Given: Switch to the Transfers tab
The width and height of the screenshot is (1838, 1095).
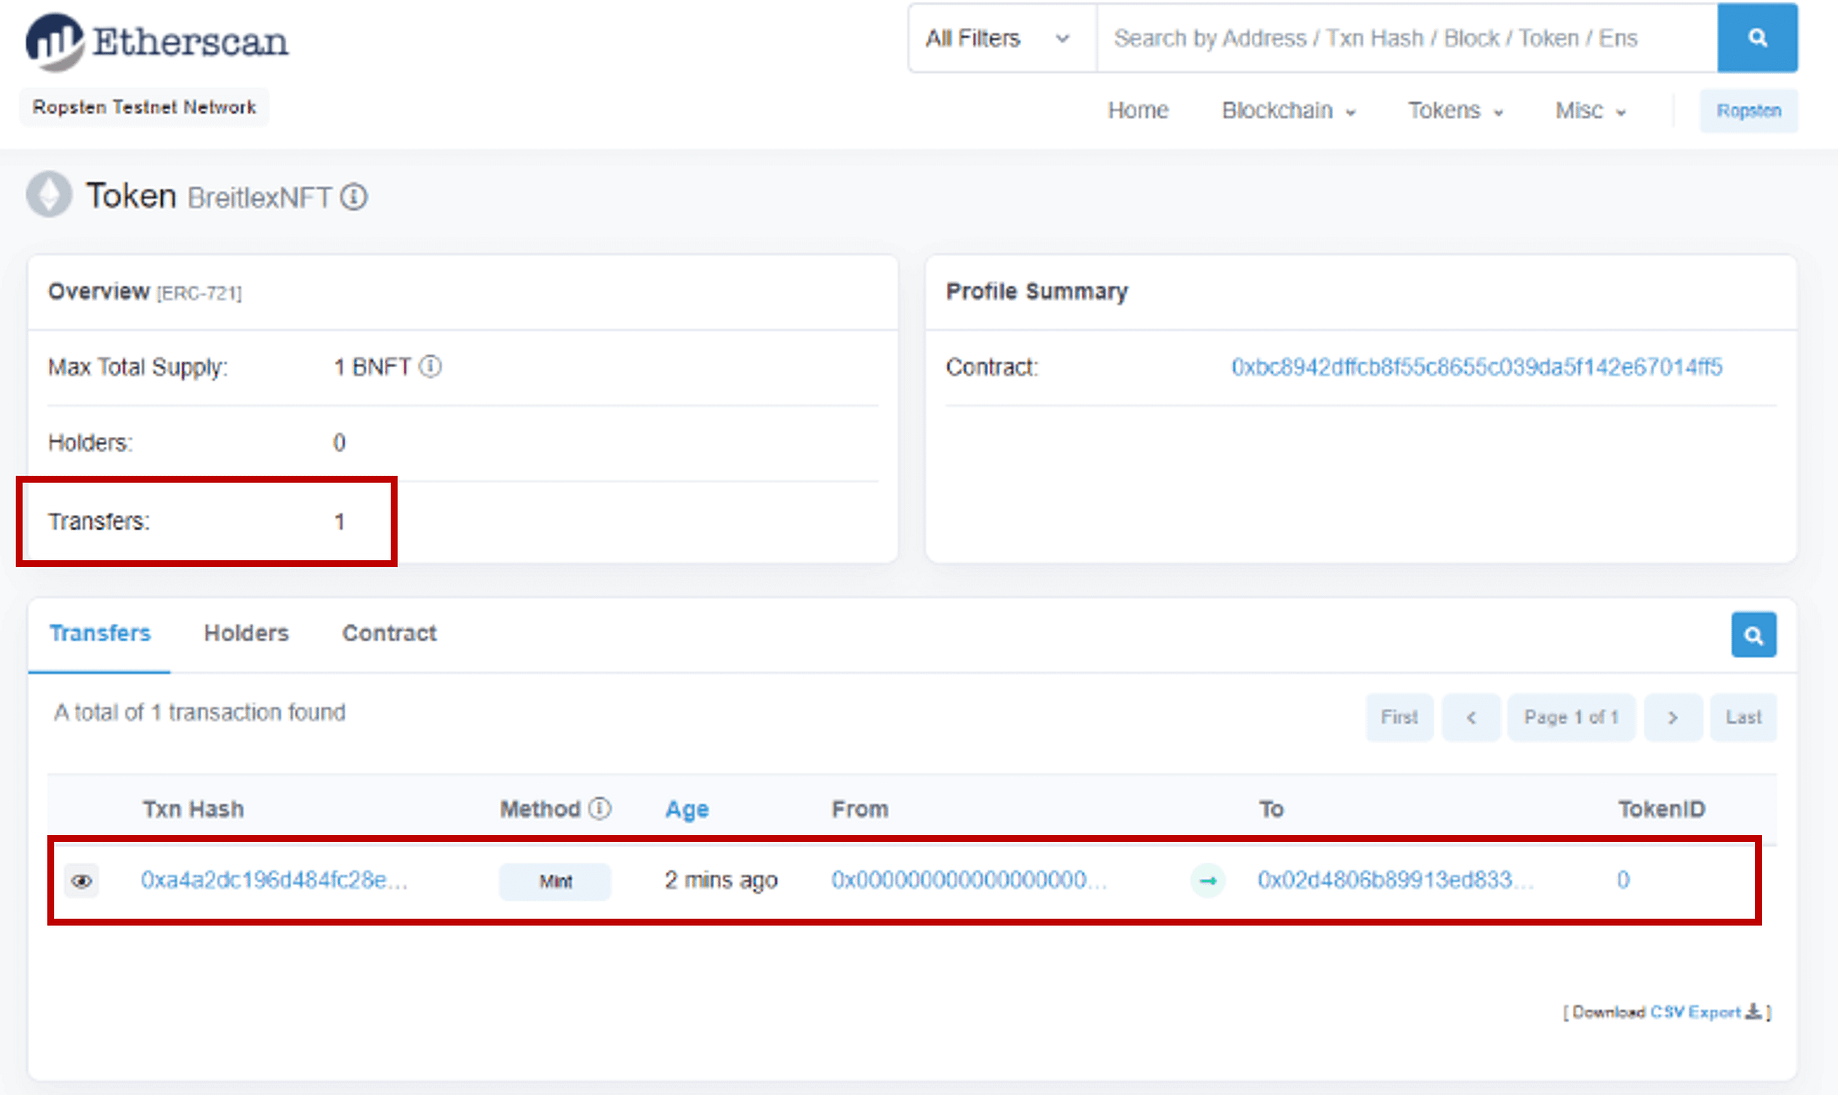Looking at the screenshot, I should click(100, 633).
